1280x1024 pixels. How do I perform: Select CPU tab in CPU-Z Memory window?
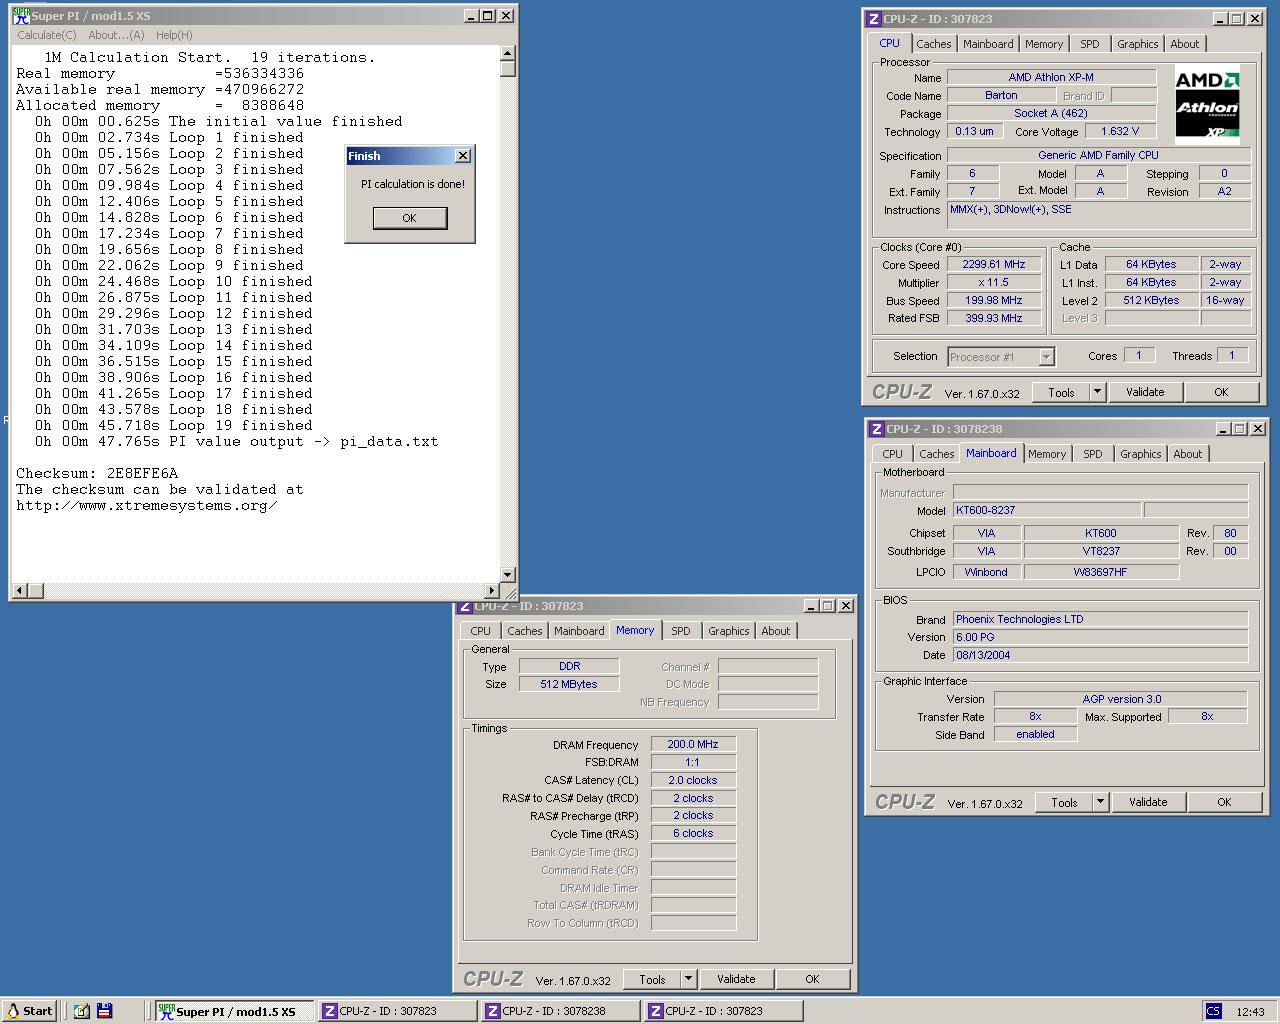tap(481, 631)
